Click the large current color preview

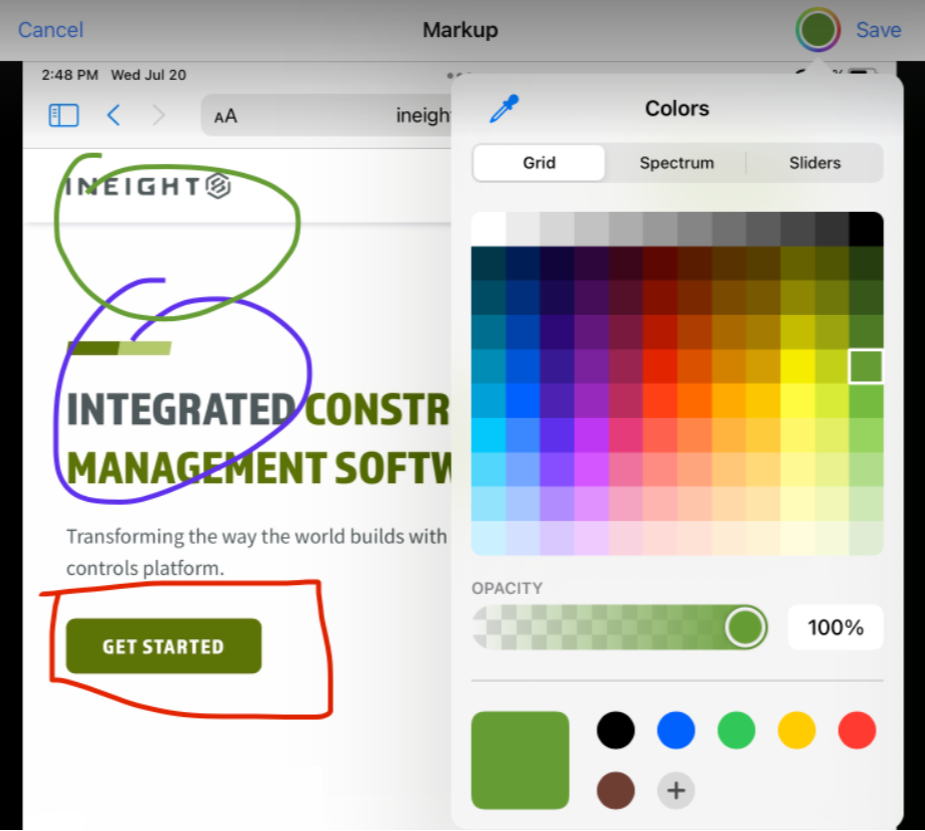[520, 760]
